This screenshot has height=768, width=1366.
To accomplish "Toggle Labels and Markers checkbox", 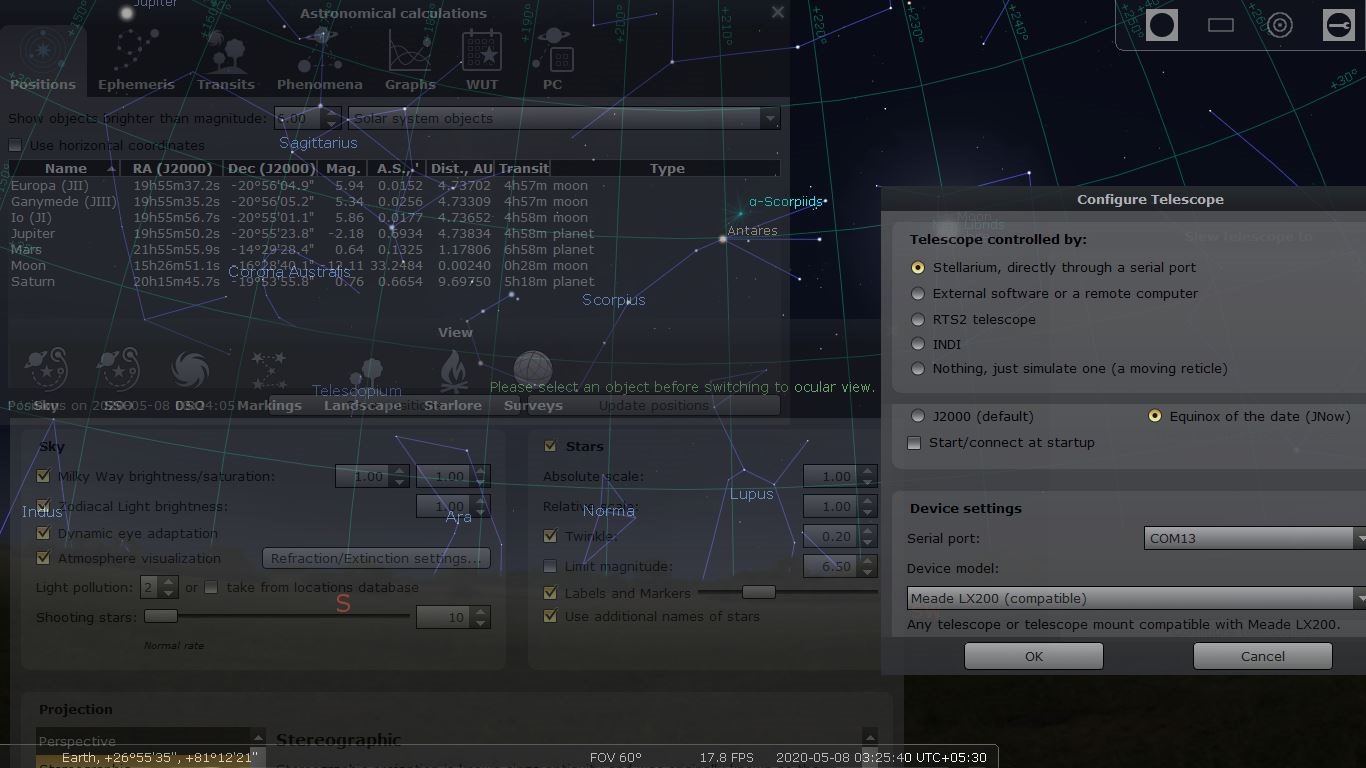I will coord(550,593).
